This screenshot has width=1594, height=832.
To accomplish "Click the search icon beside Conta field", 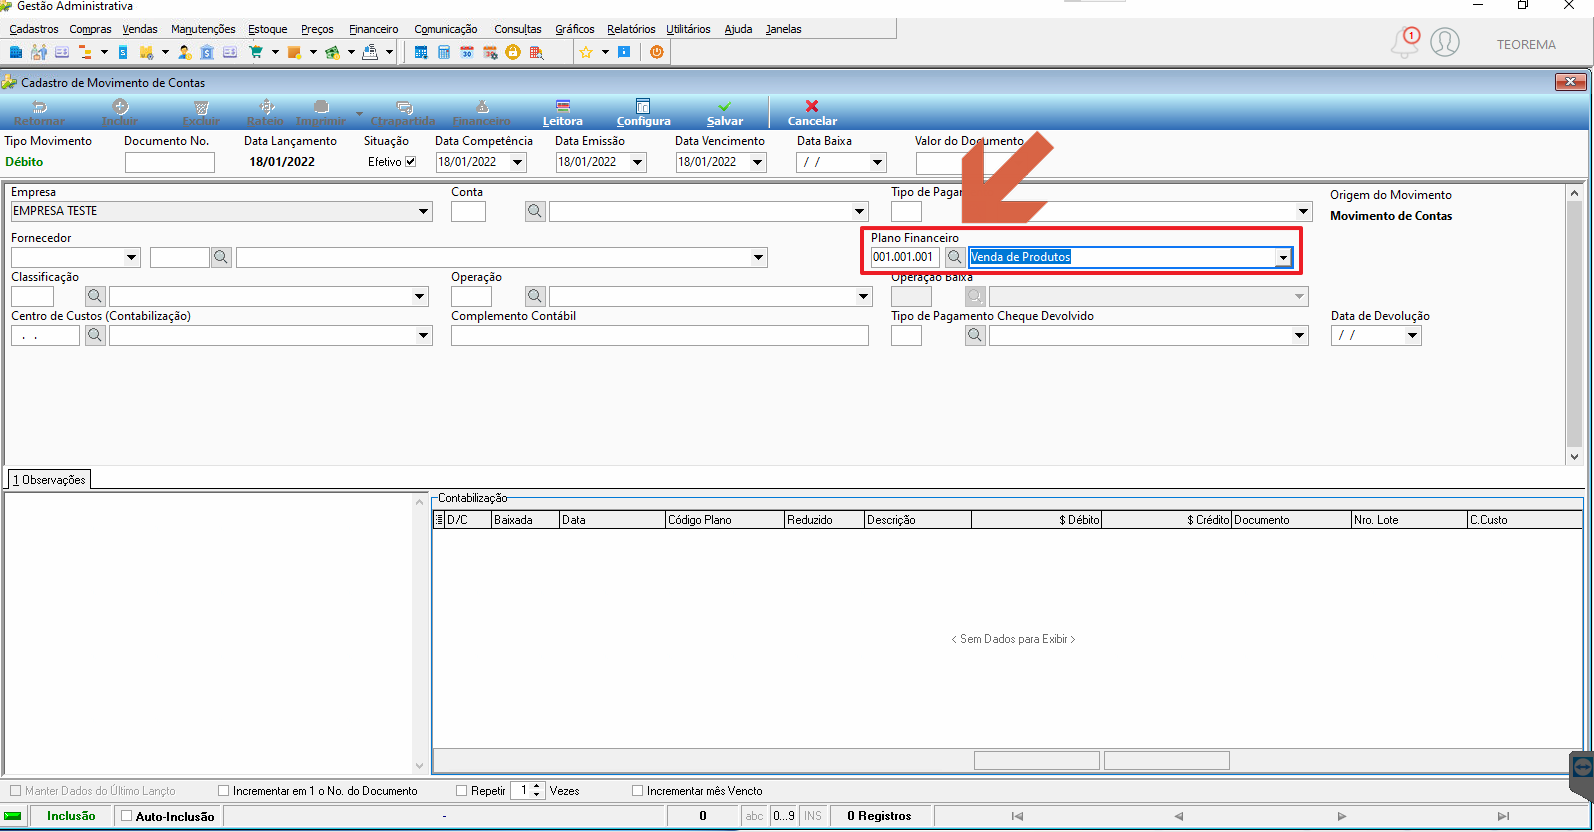I will click(x=535, y=211).
